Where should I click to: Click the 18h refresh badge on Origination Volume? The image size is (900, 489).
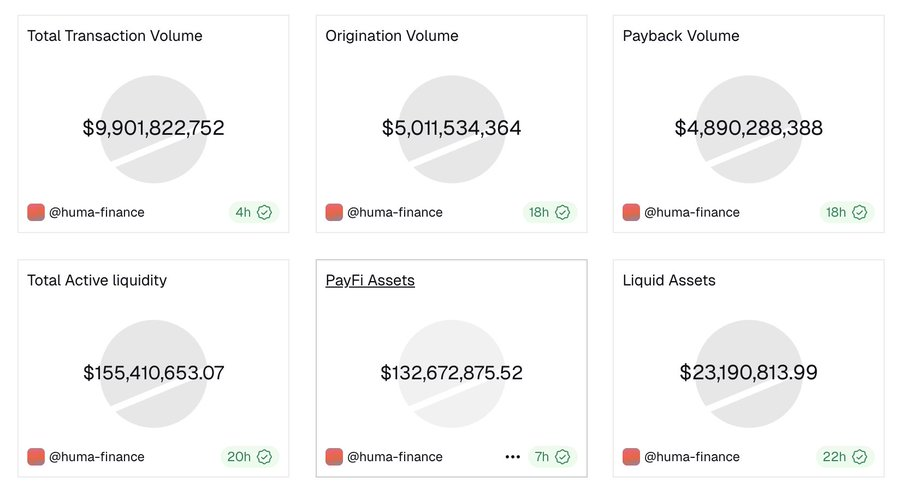tap(548, 212)
